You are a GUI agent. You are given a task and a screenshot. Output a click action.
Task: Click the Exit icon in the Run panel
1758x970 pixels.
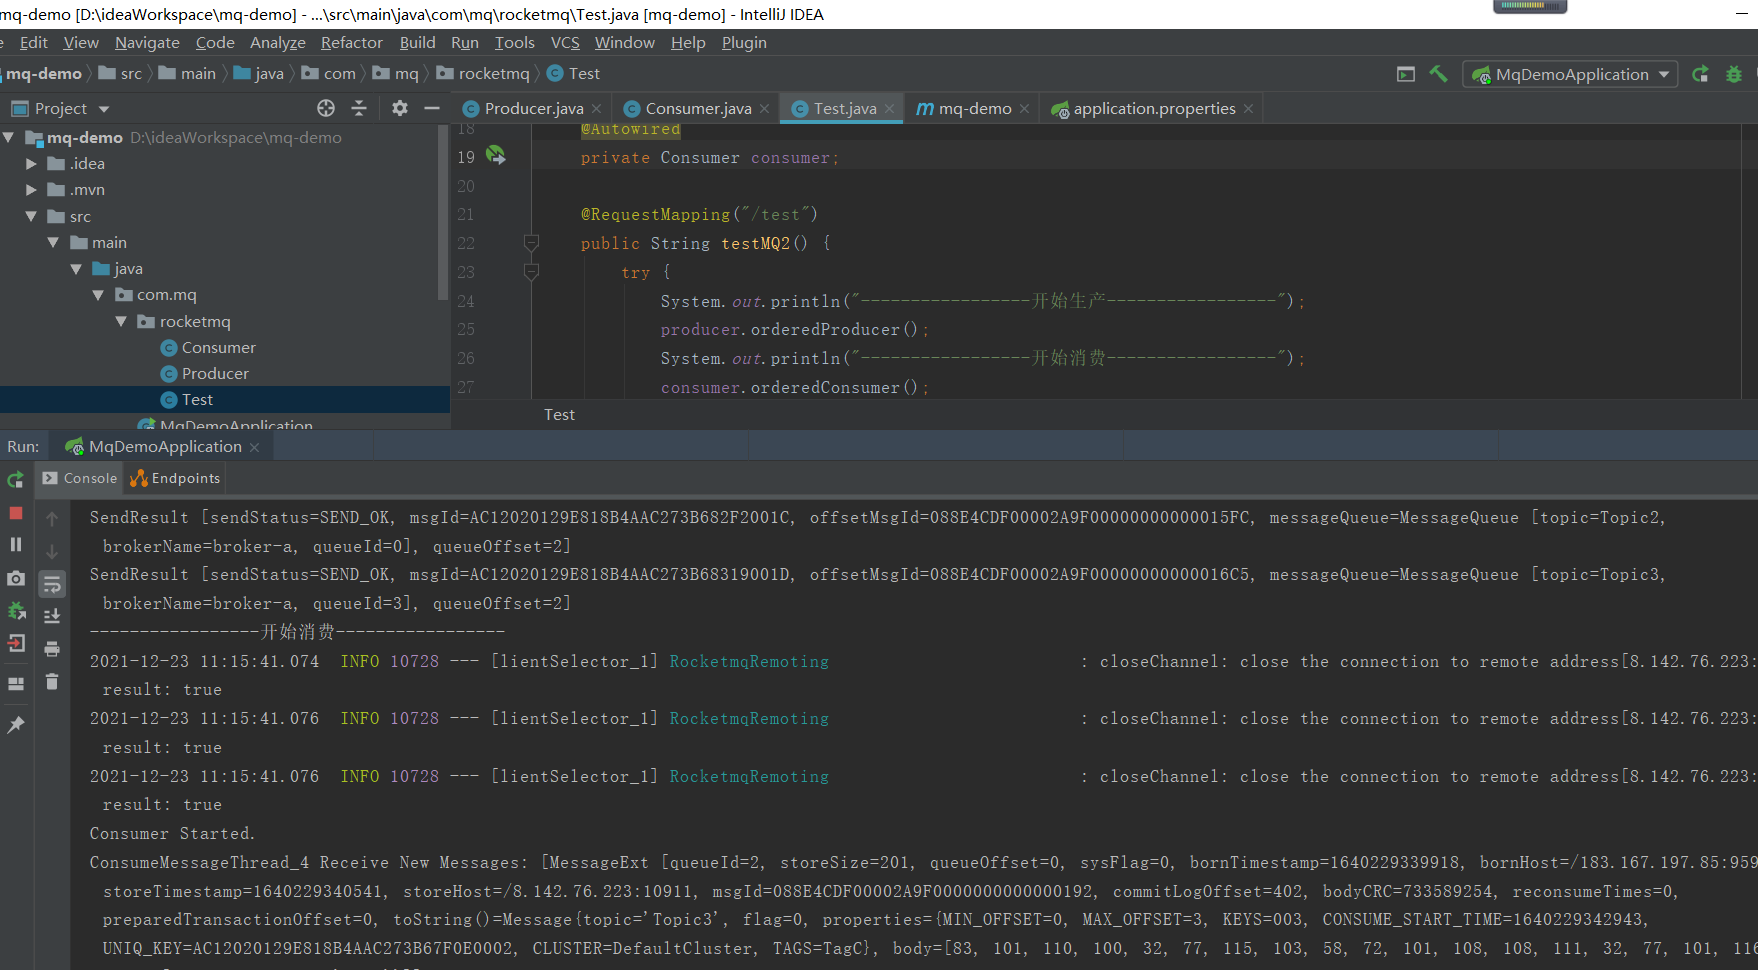(15, 643)
